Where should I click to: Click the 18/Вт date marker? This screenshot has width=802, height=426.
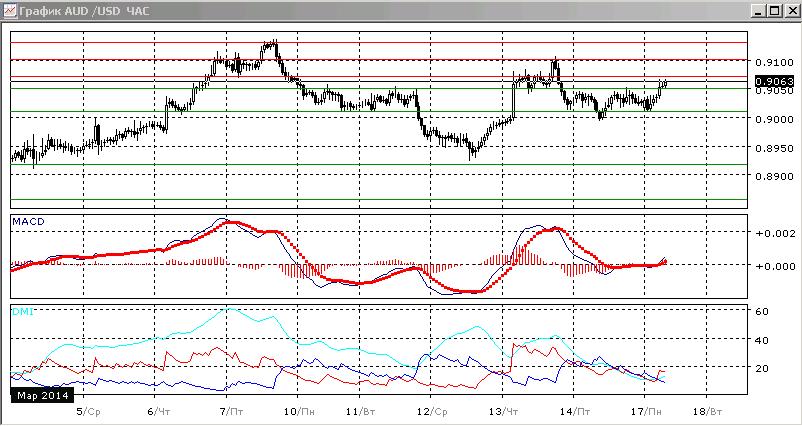pos(709,411)
